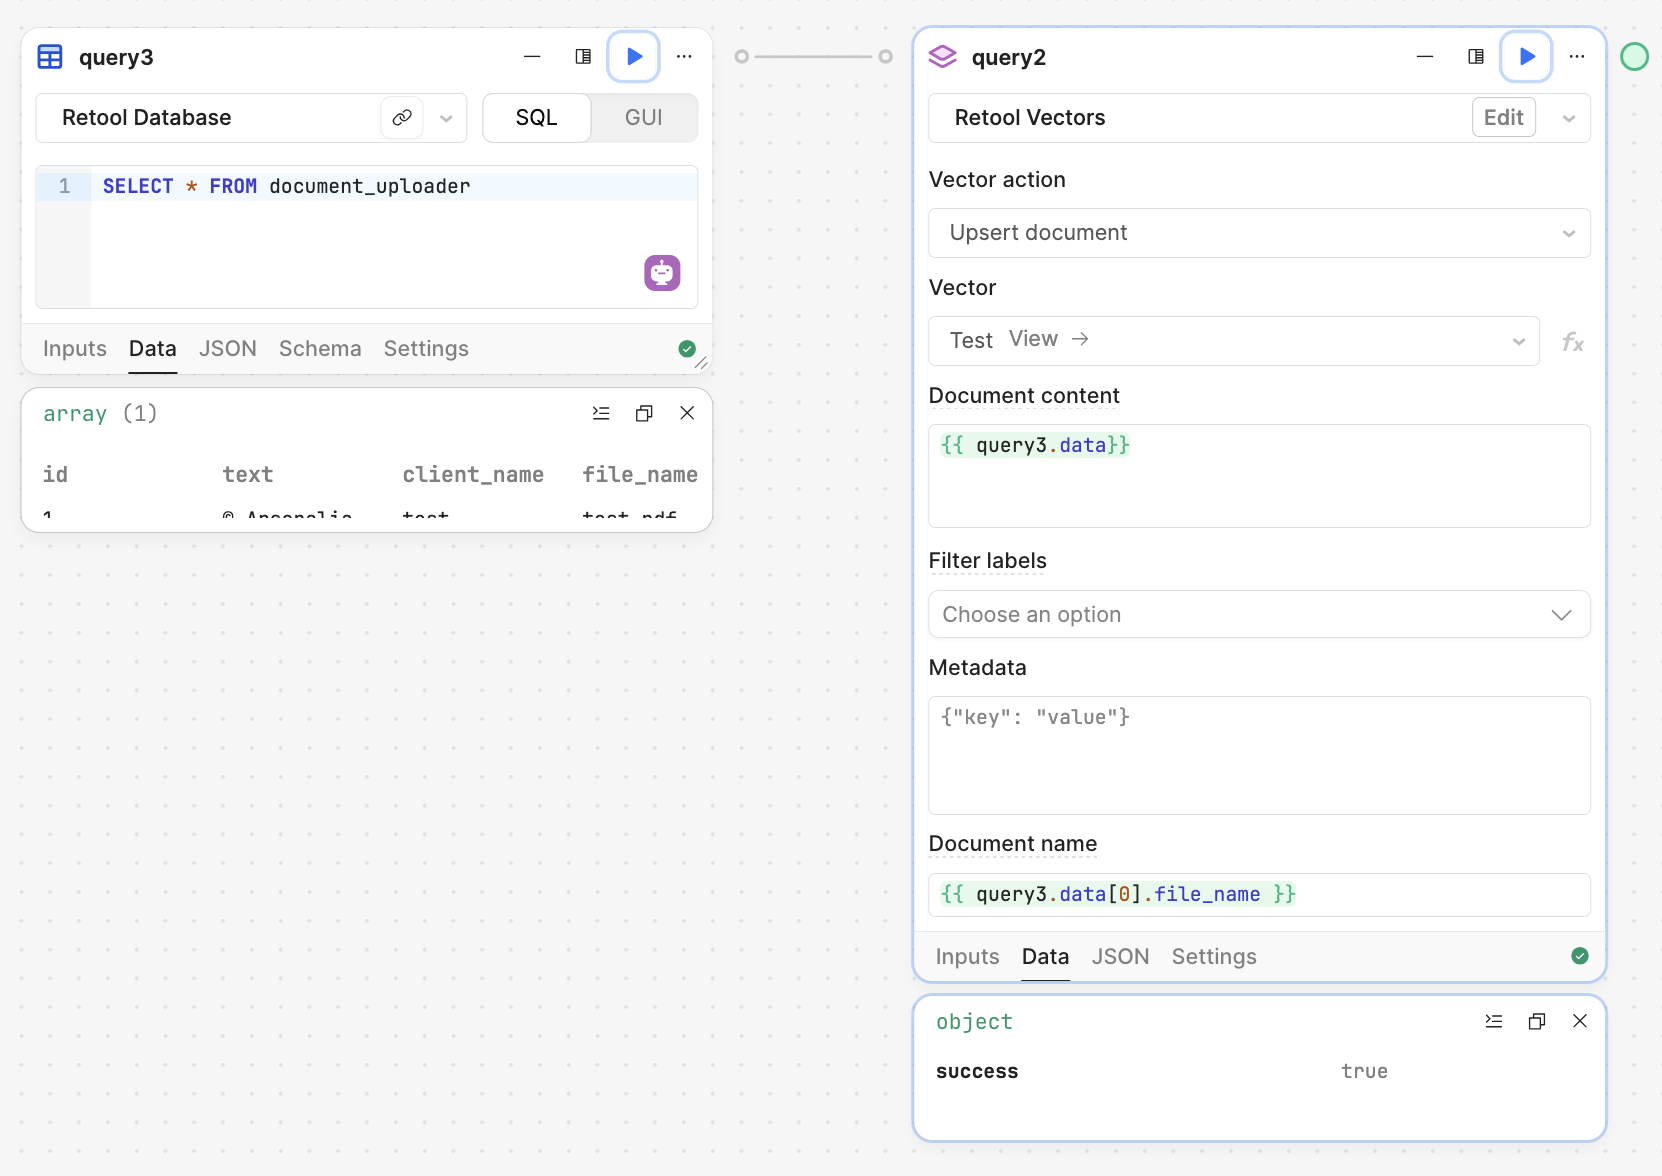The height and width of the screenshot is (1176, 1662).
Task: Expand the Retool Vectors resource dropdown
Action: 1569,118
